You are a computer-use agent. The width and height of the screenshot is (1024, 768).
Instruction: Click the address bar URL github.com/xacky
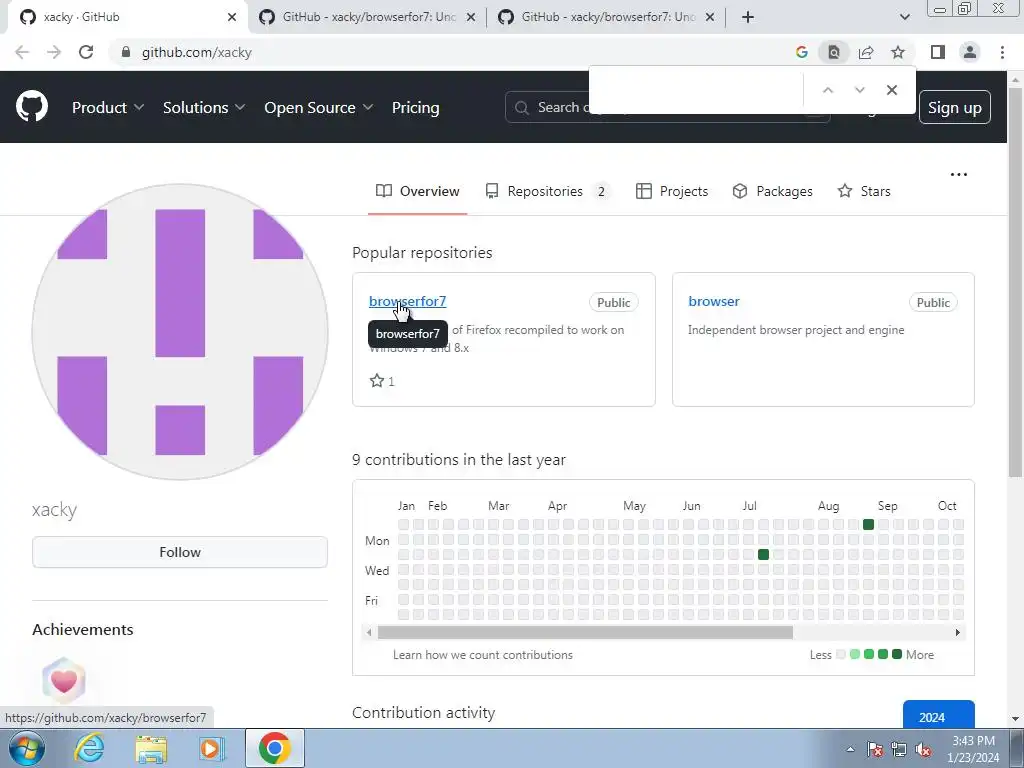point(197,52)
